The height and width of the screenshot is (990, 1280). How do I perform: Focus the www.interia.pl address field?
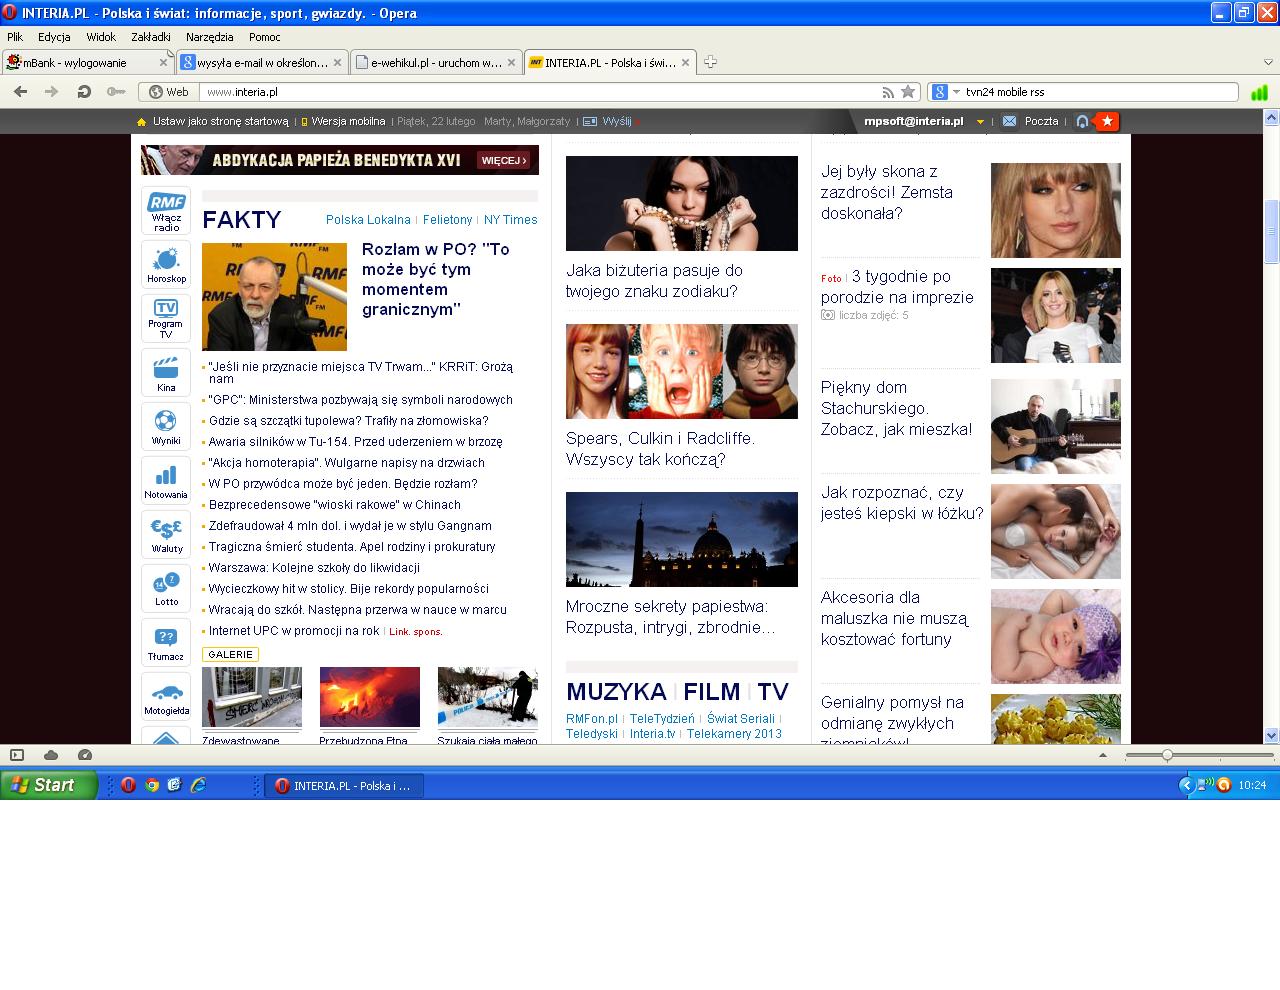(540, 92)
